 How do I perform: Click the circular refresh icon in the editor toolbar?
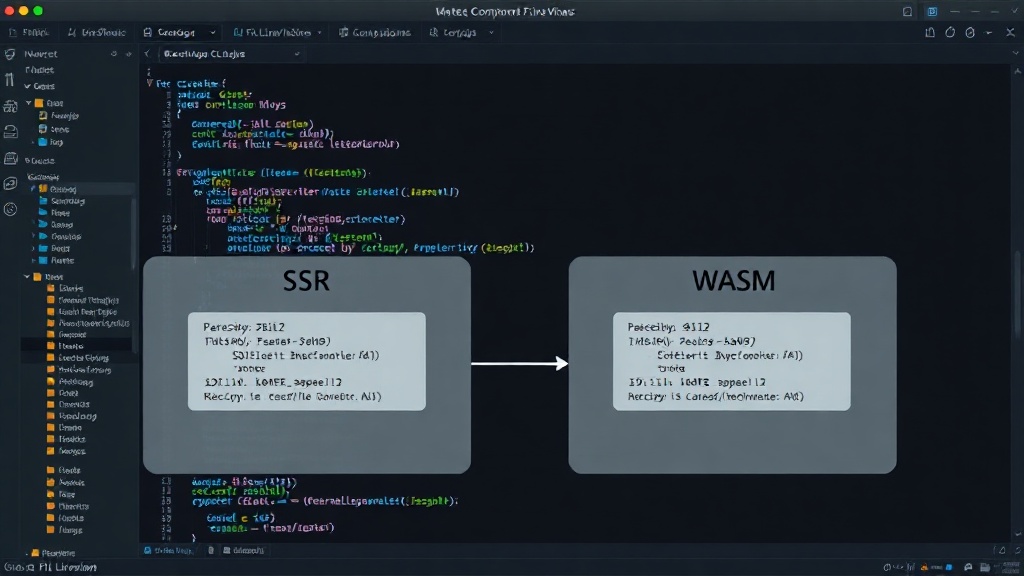click(950, 32)
